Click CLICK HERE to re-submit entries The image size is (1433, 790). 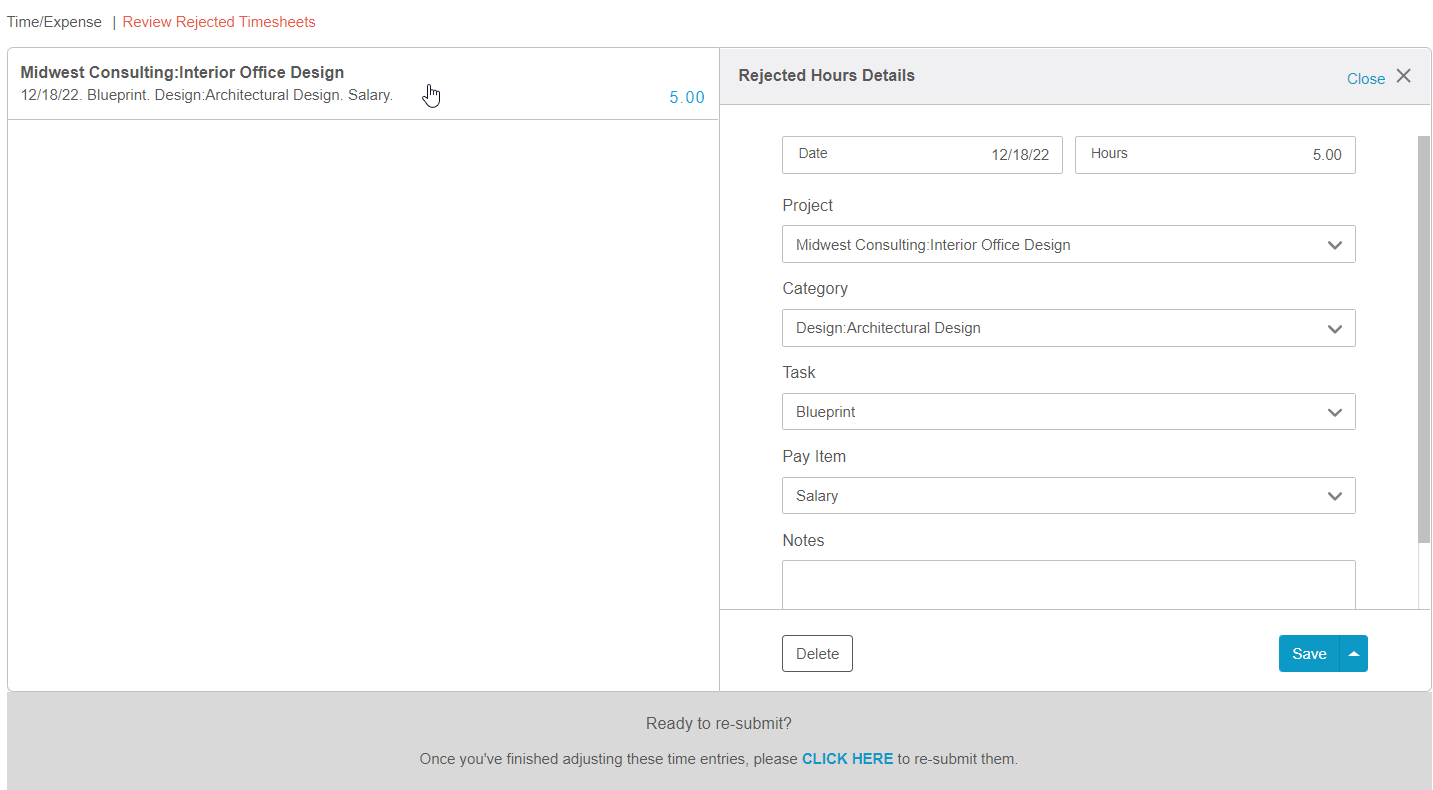pos(847,759)
